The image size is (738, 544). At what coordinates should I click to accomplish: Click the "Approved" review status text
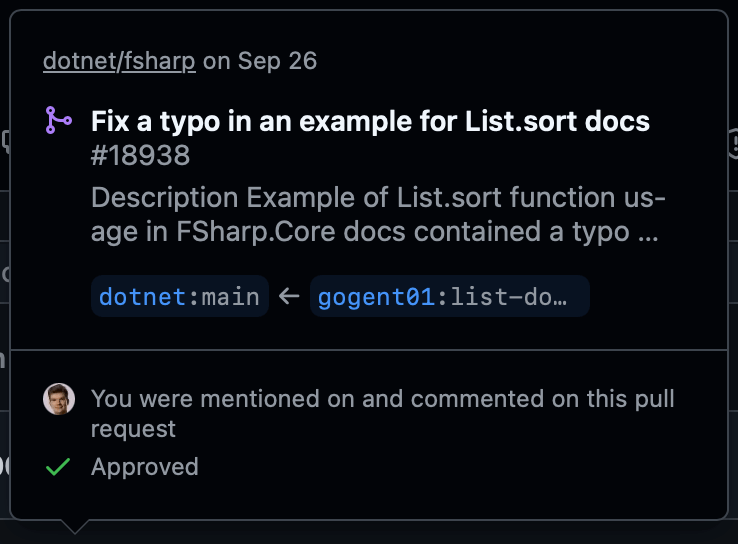pos(144,466)
